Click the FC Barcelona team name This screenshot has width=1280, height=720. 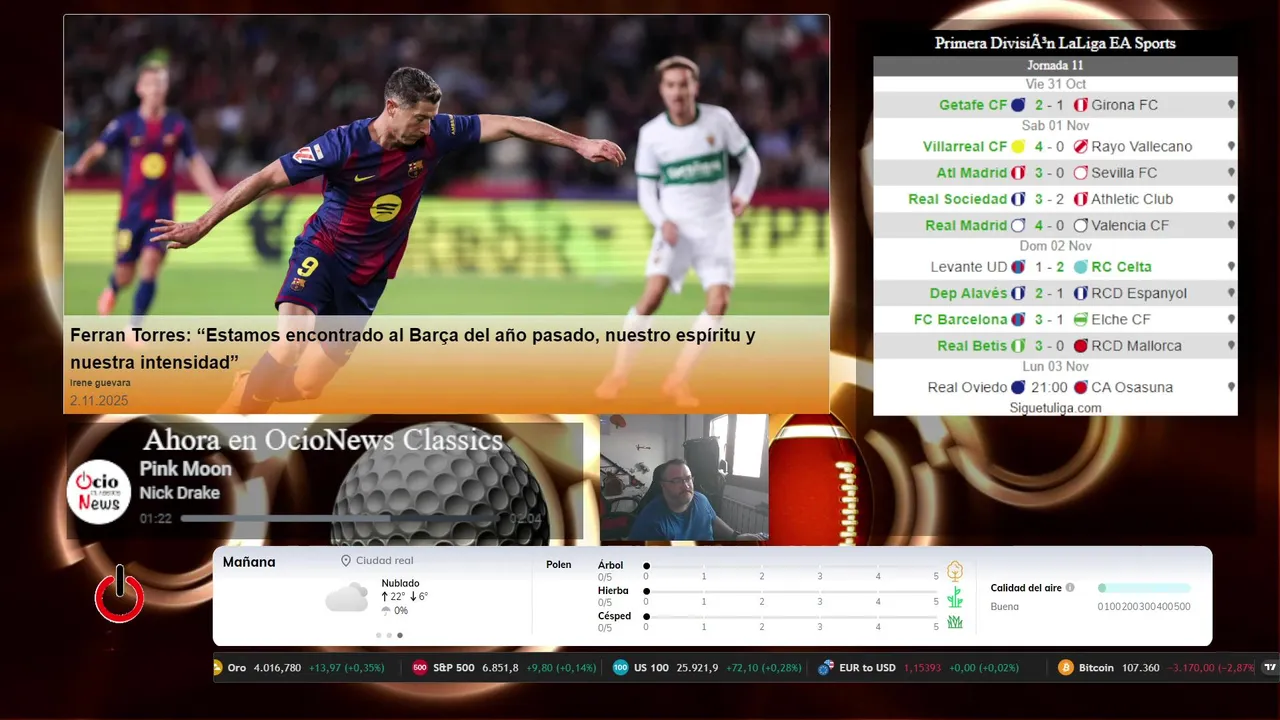click(960, 319)
